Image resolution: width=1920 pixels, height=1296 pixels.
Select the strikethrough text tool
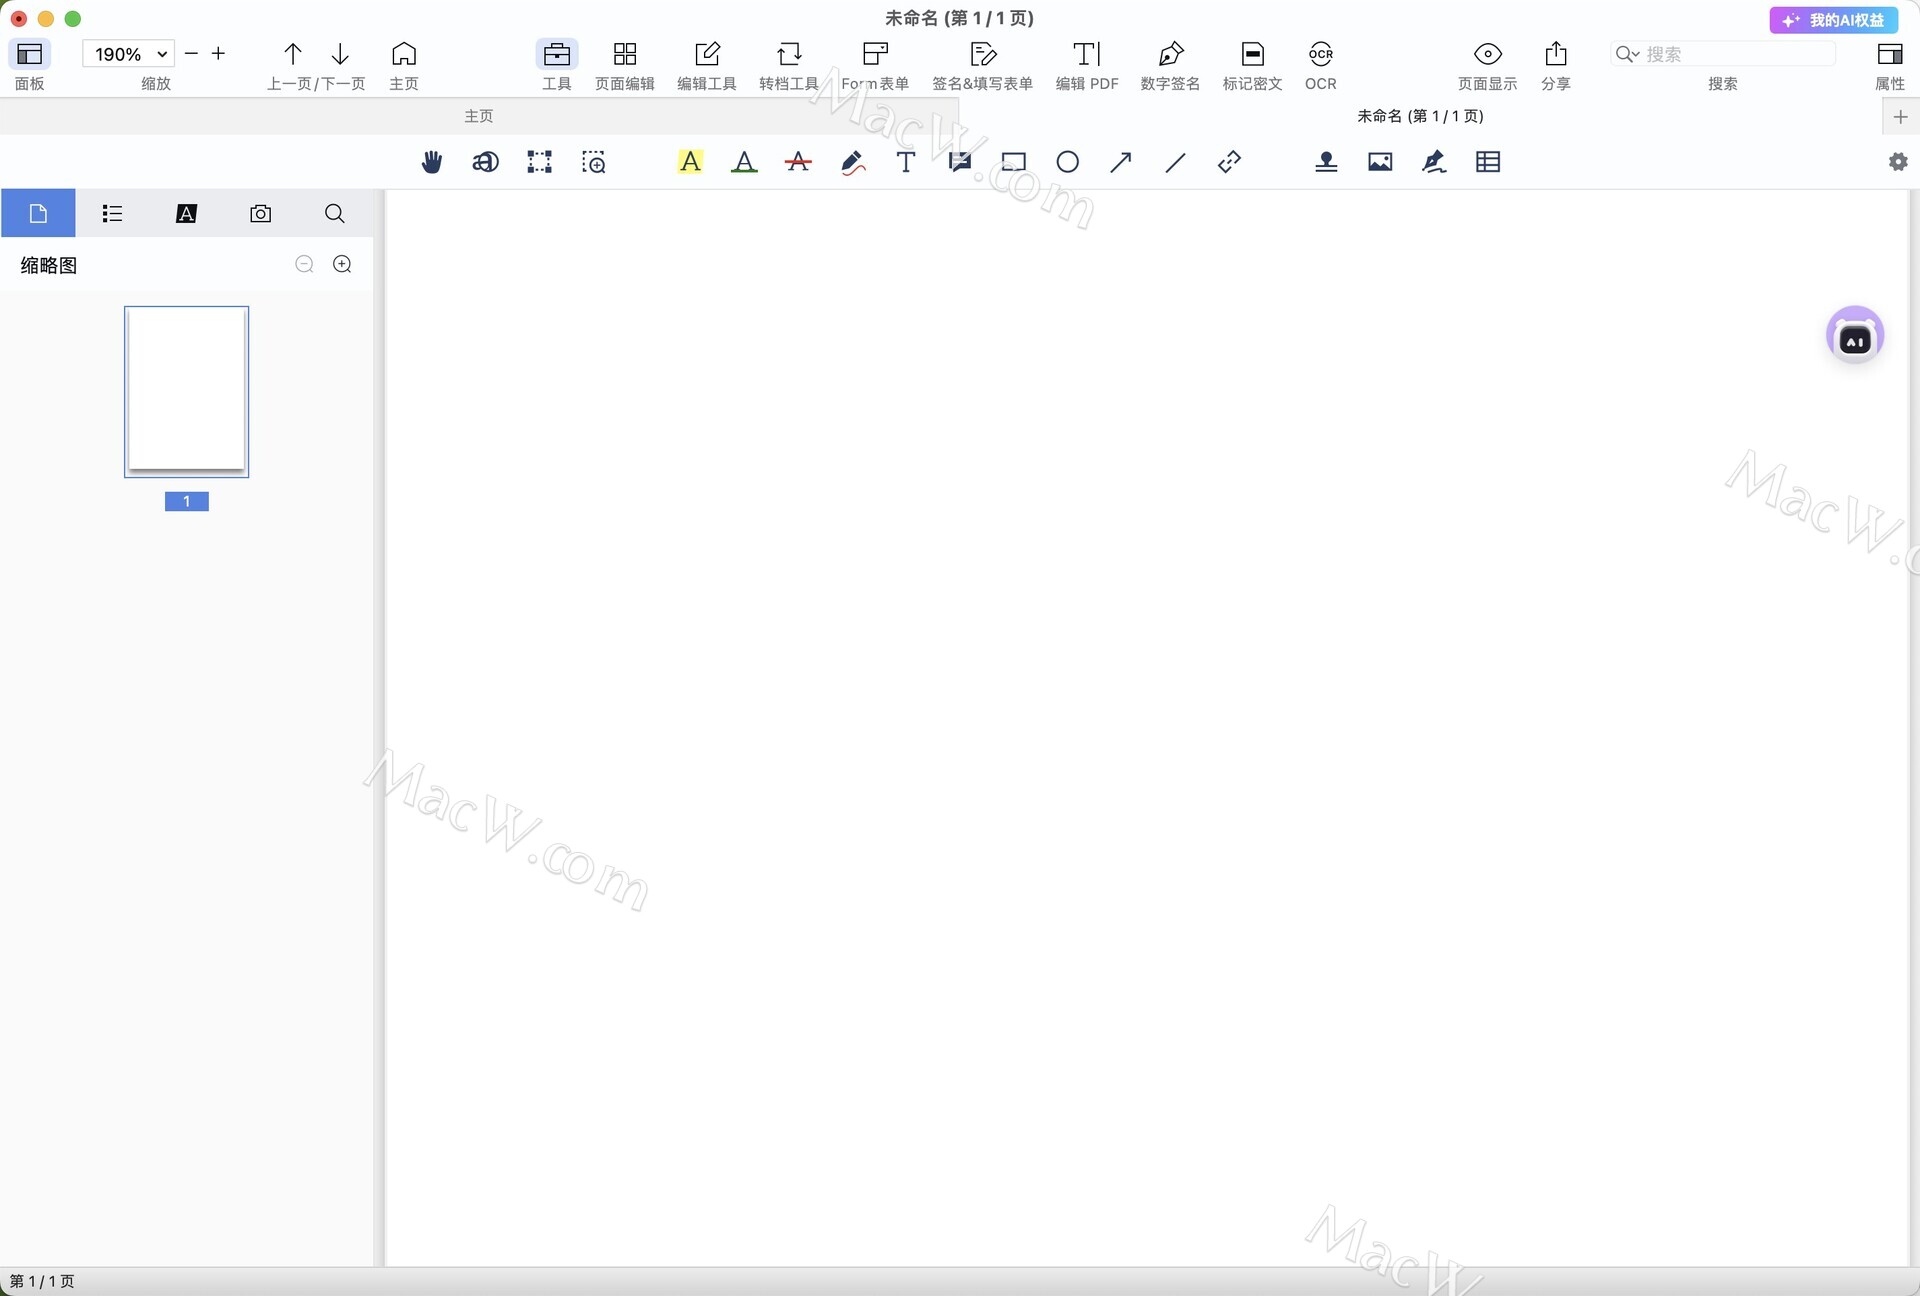(798, 162)
